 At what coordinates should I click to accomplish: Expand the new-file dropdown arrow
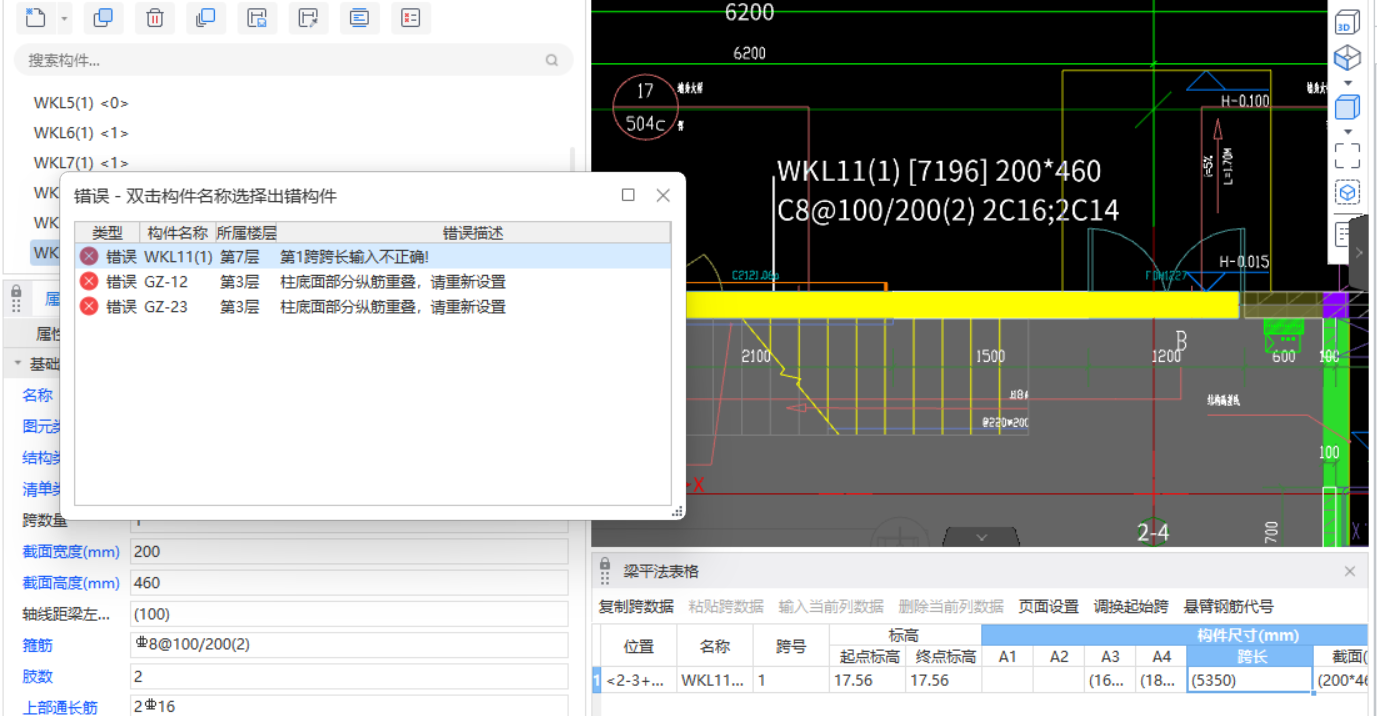pos(62,18)
